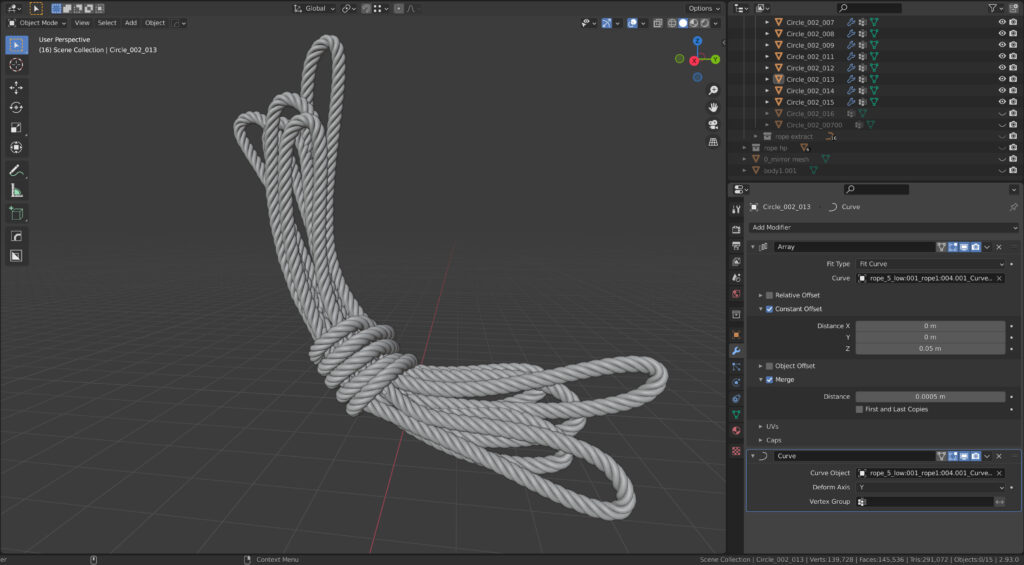Open the Material properties tab
Image resolution: width=1024 pixels, height=565 pixels.
point(737,430)
